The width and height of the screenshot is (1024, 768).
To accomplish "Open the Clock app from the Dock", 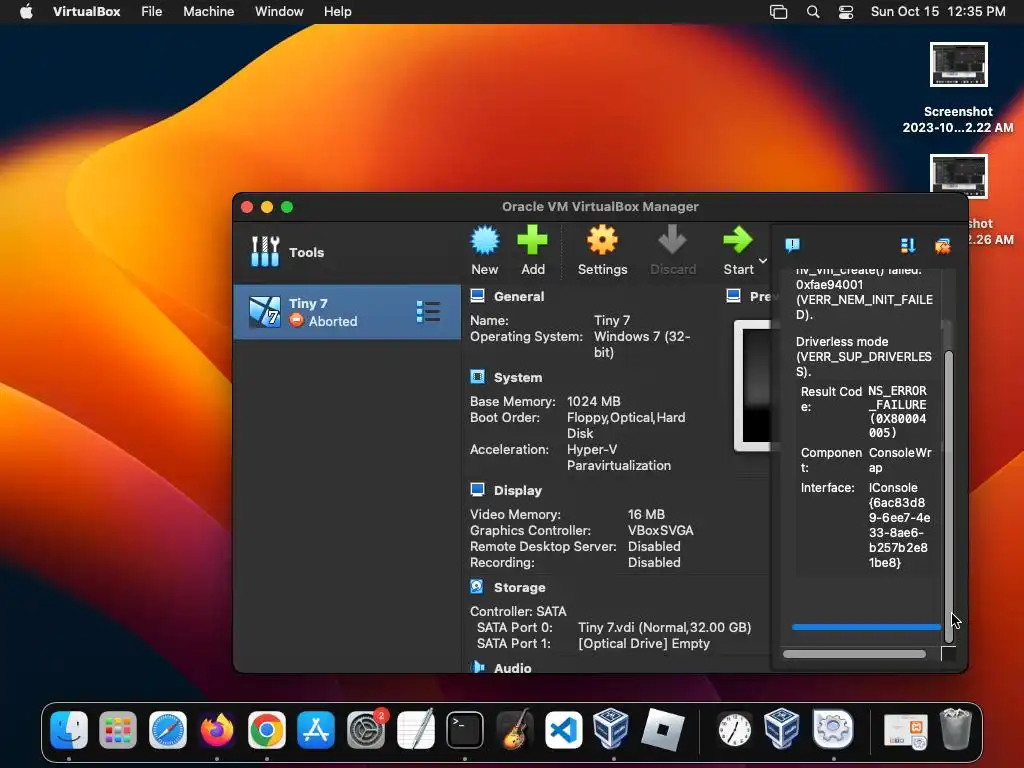I will (x=735, y=729).
